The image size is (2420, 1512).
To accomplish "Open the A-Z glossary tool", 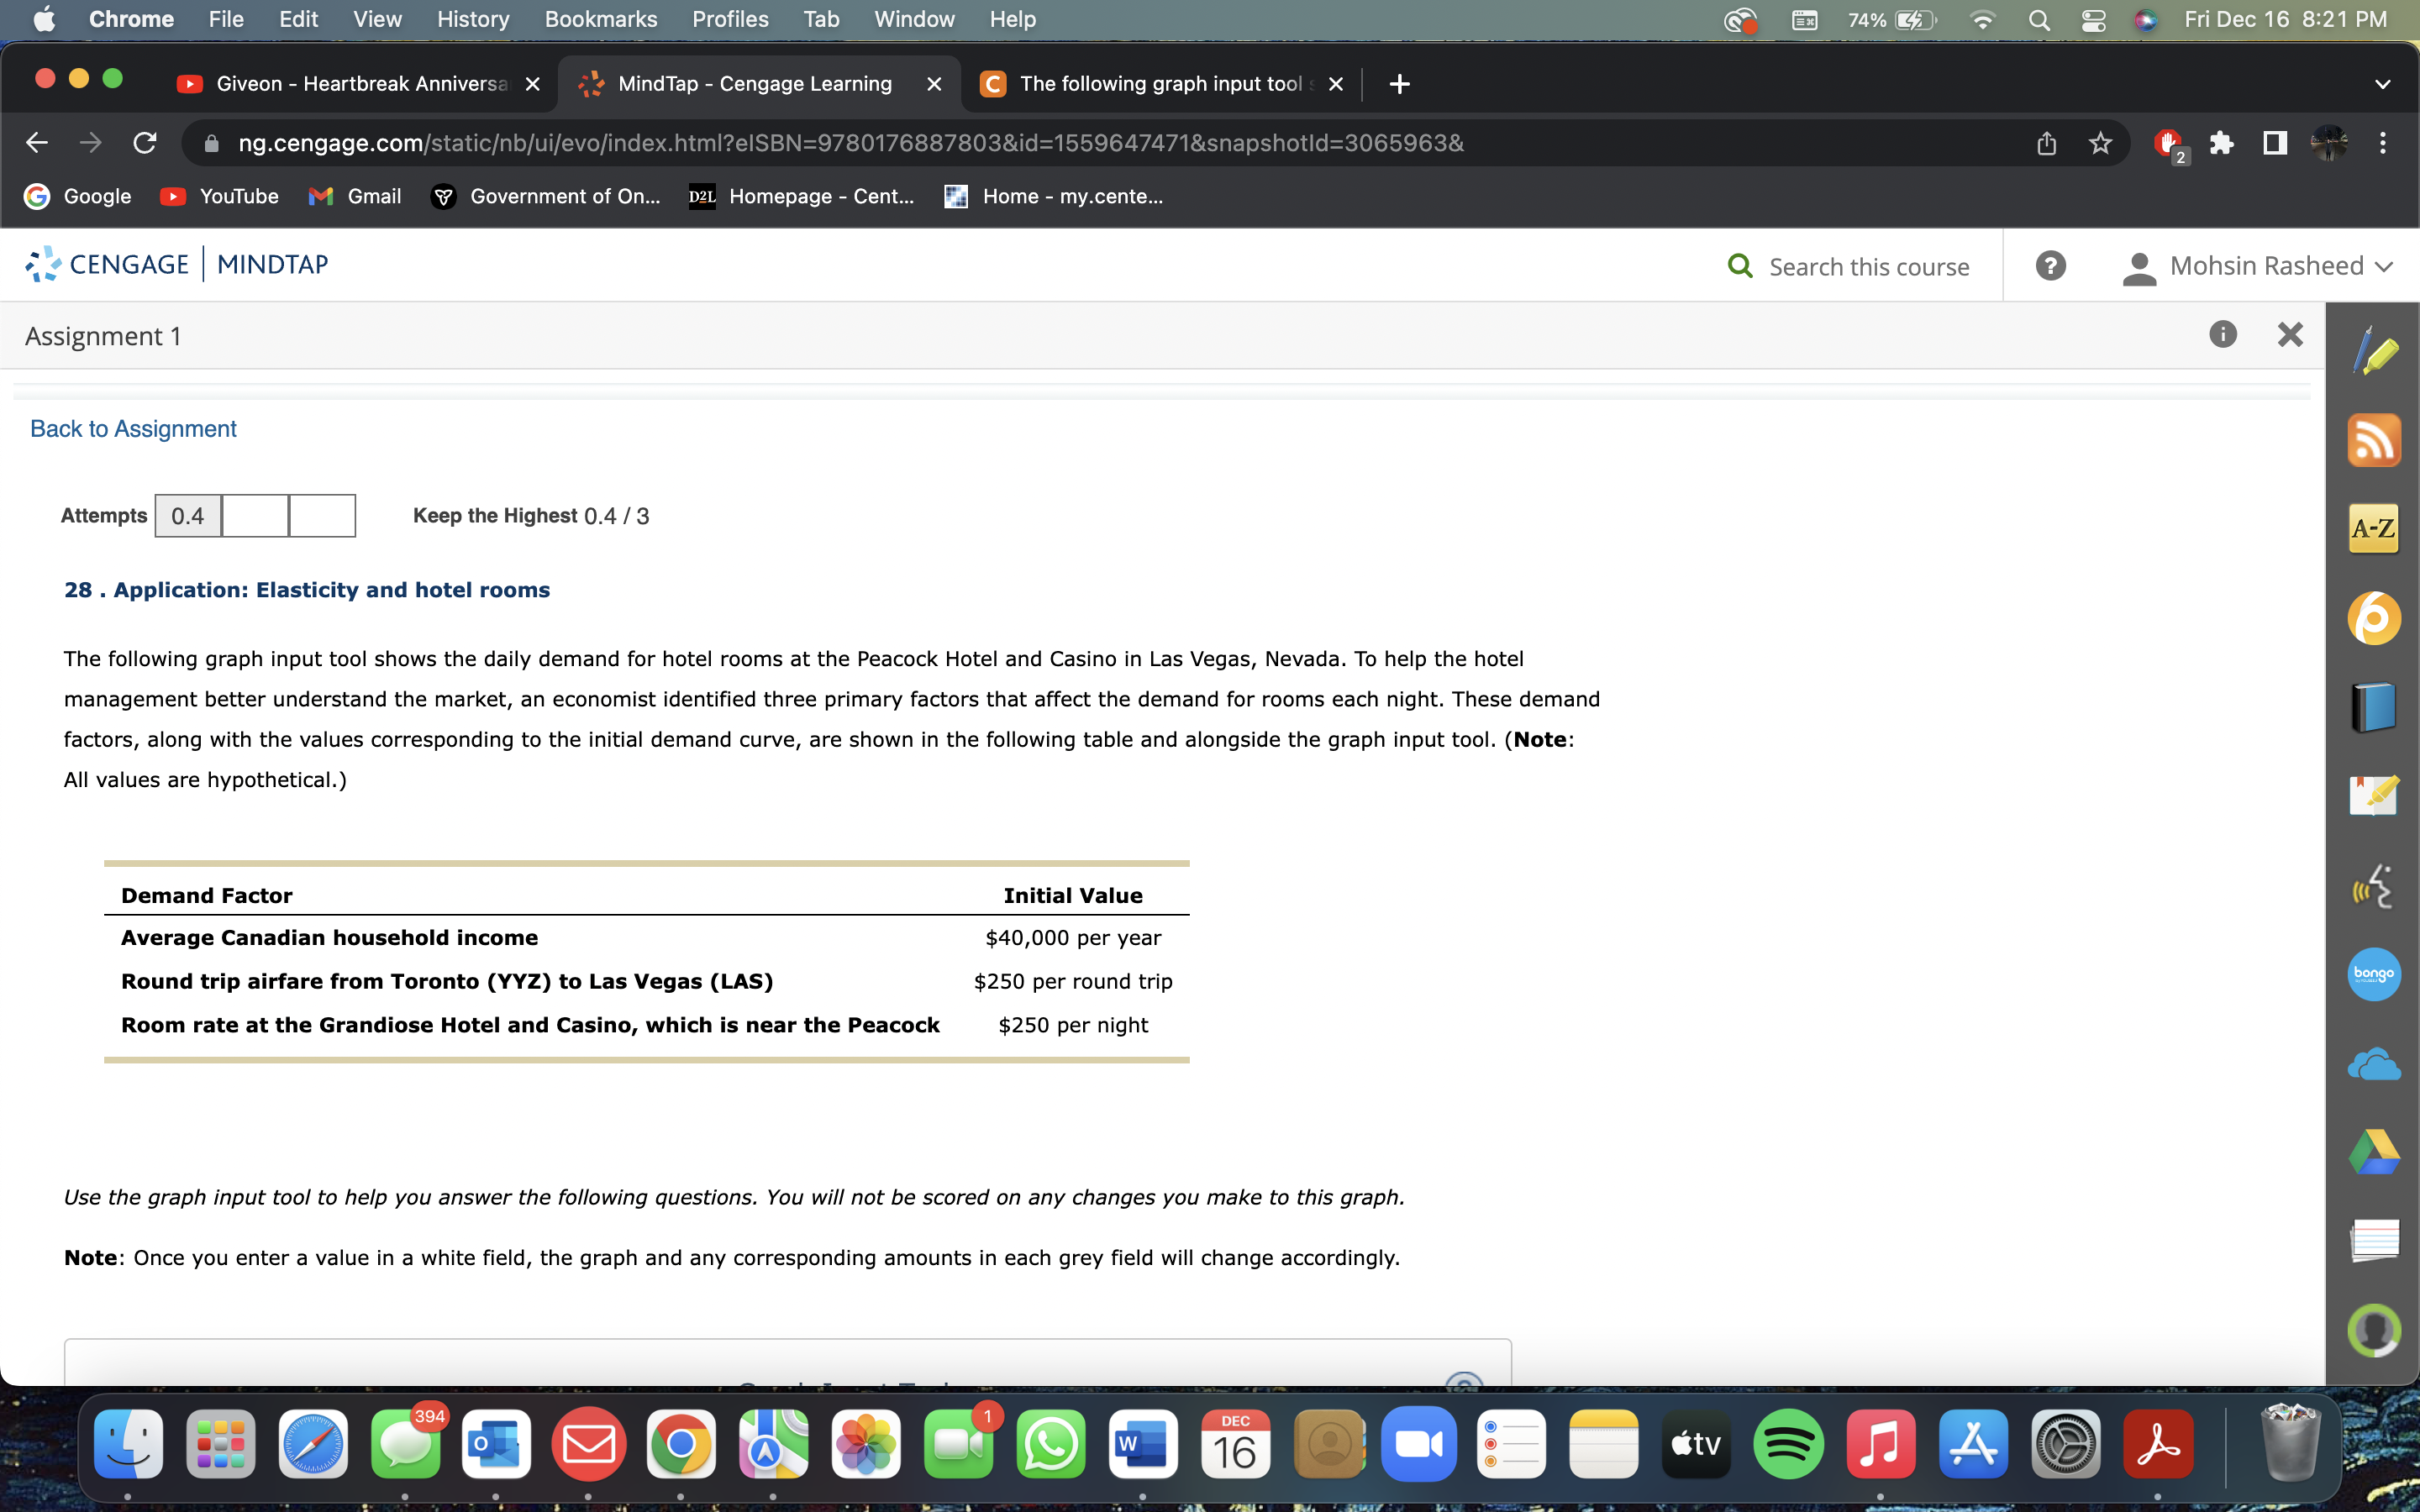I will pos(2375,528).
